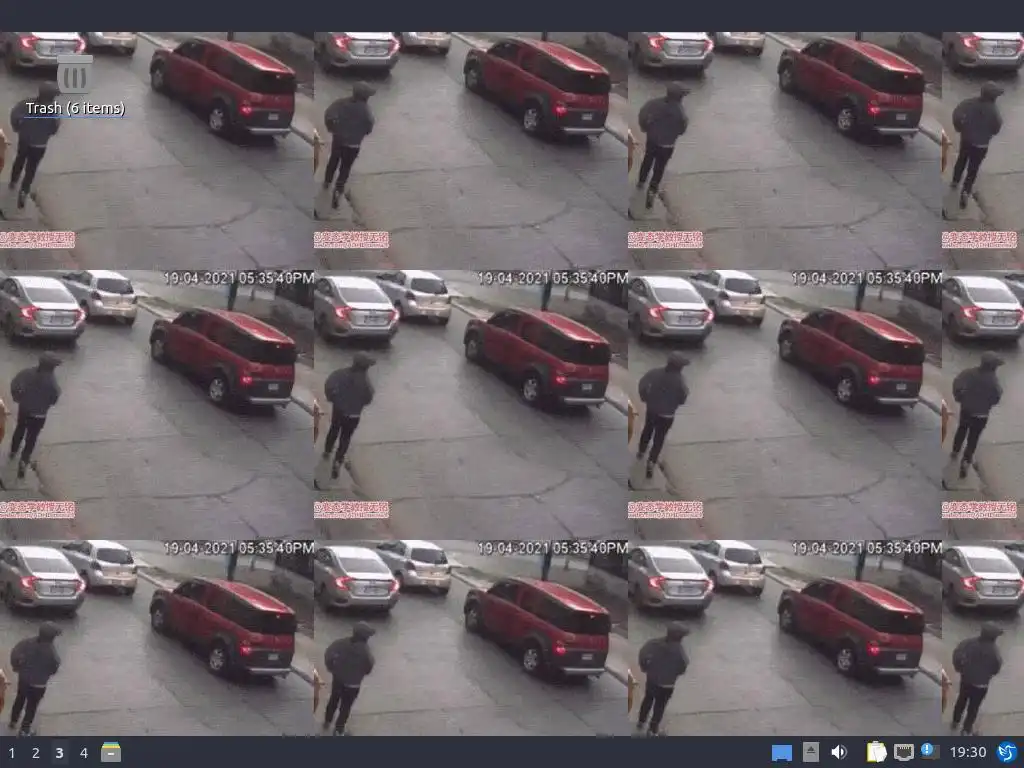Switch to workspace 4 in the pager

[84, 753]
